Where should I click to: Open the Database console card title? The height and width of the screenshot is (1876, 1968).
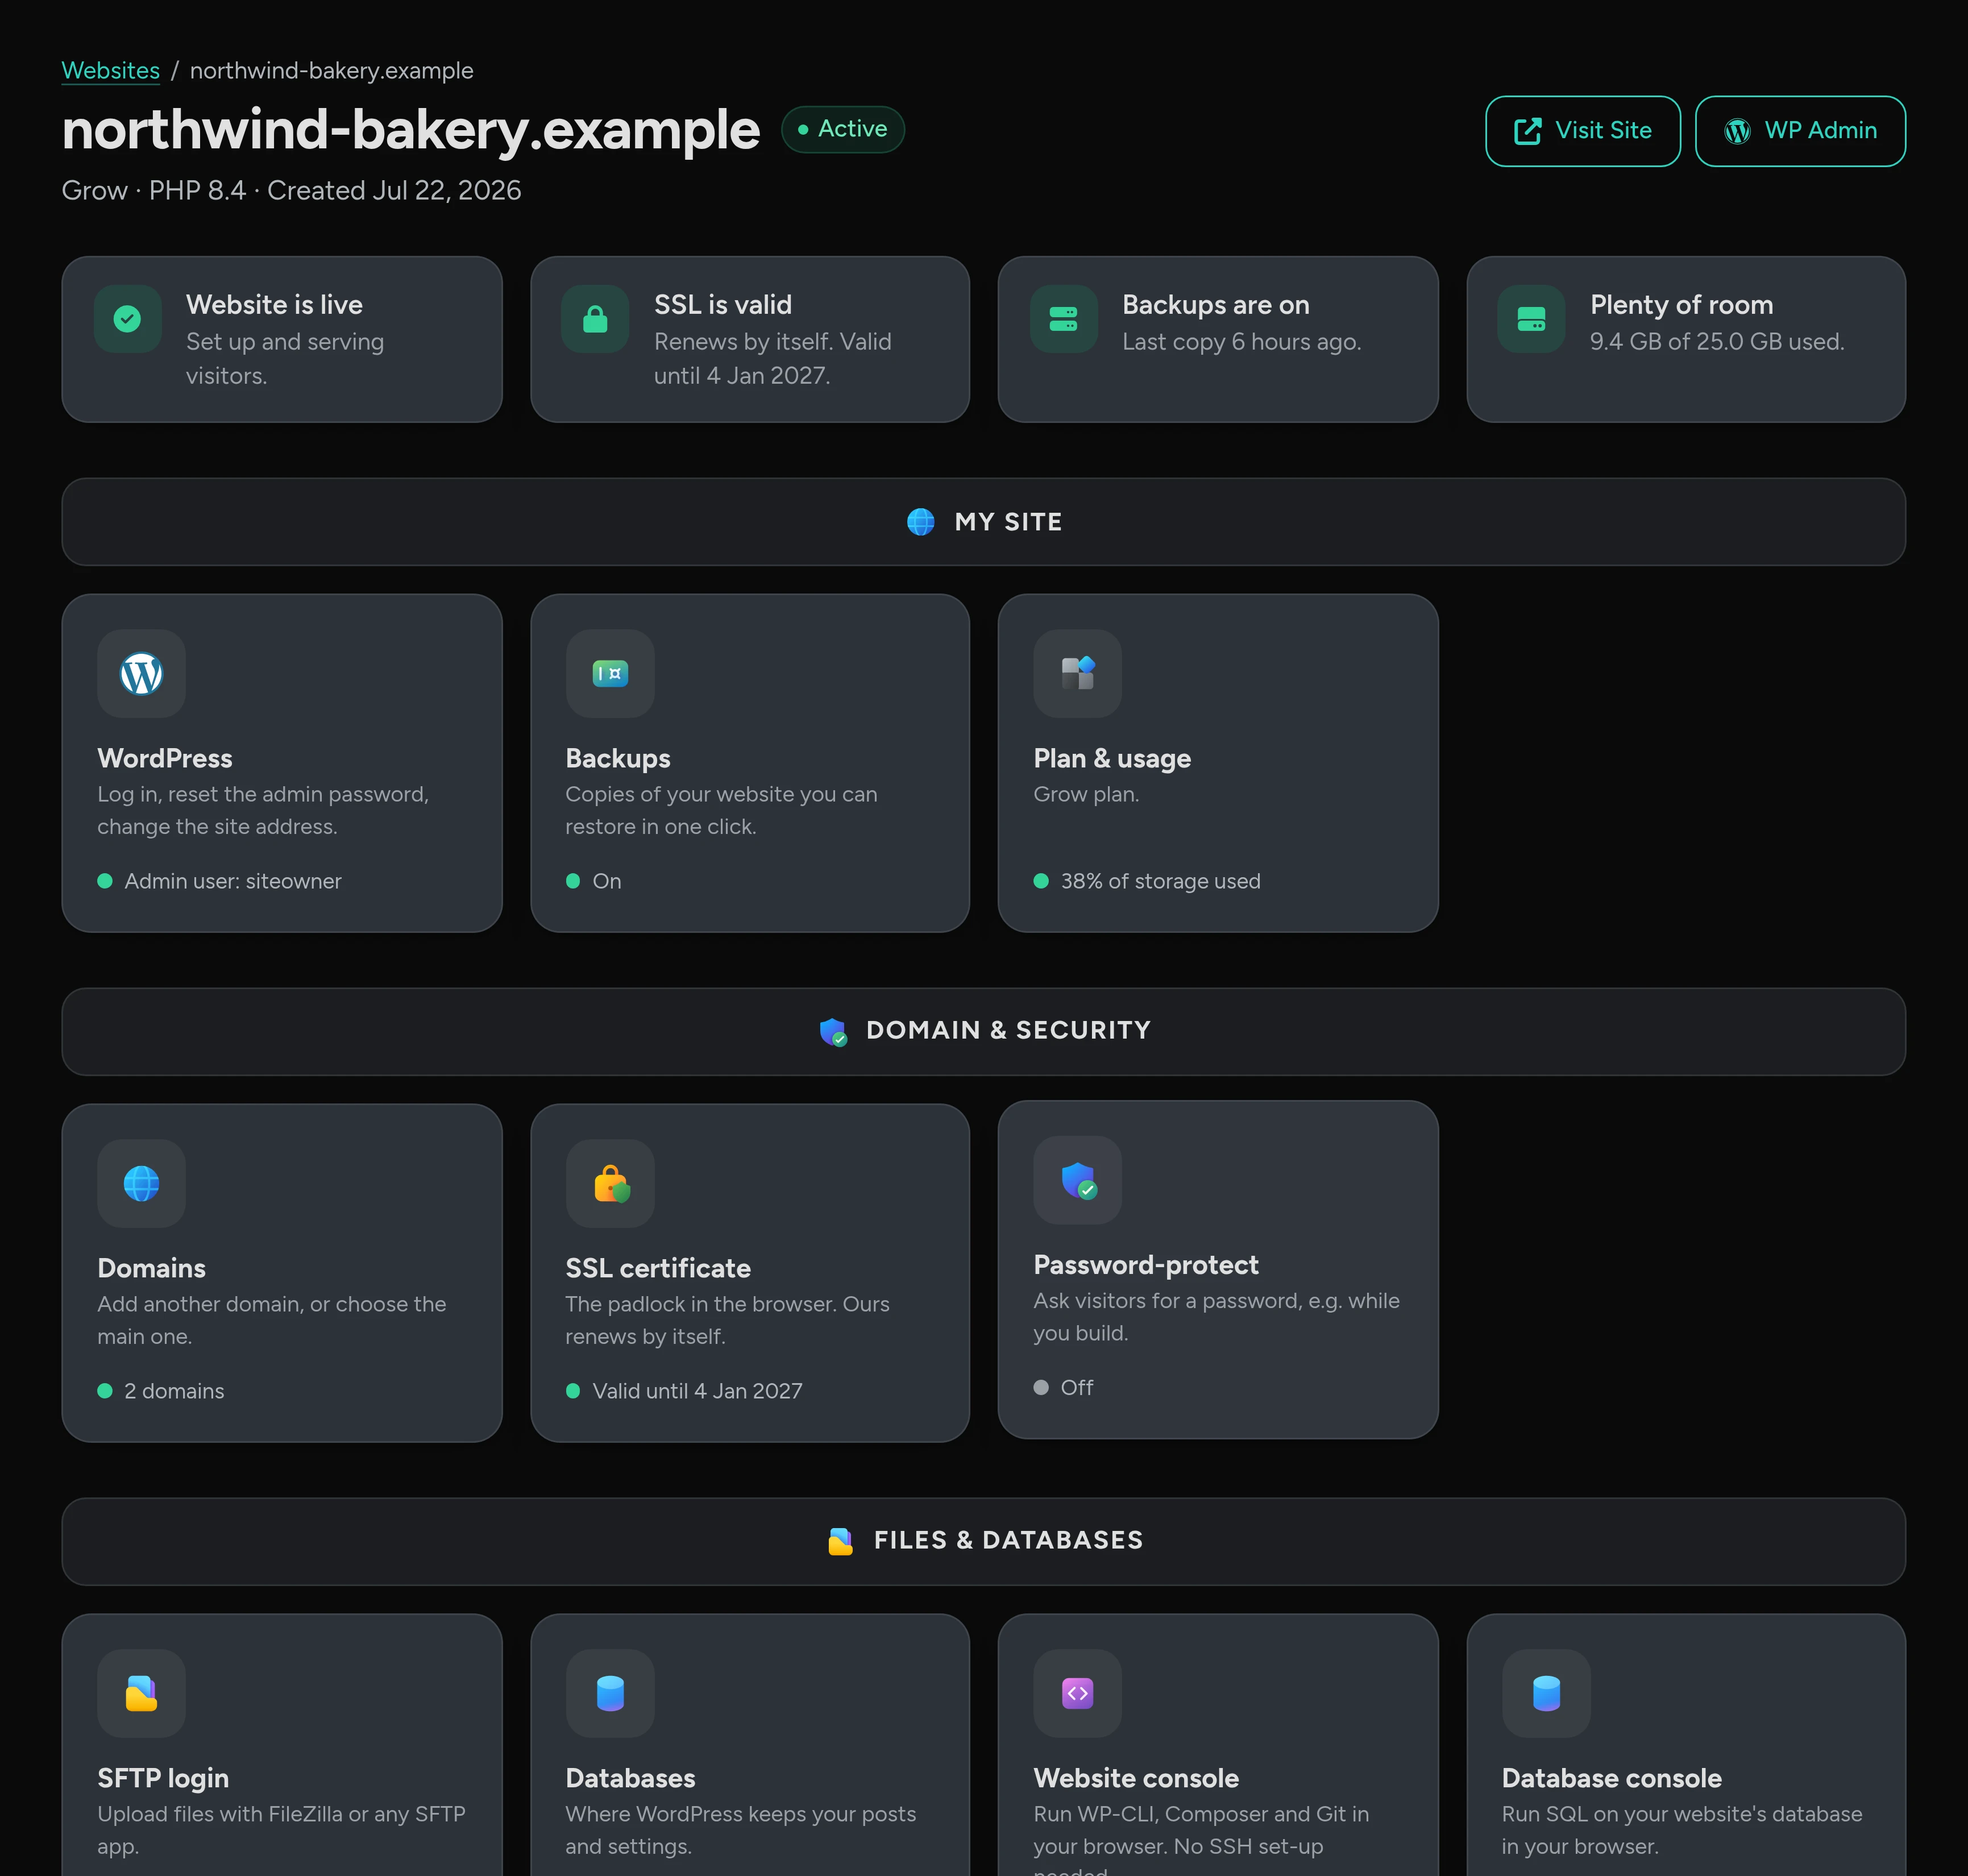pos(1611,1778)
